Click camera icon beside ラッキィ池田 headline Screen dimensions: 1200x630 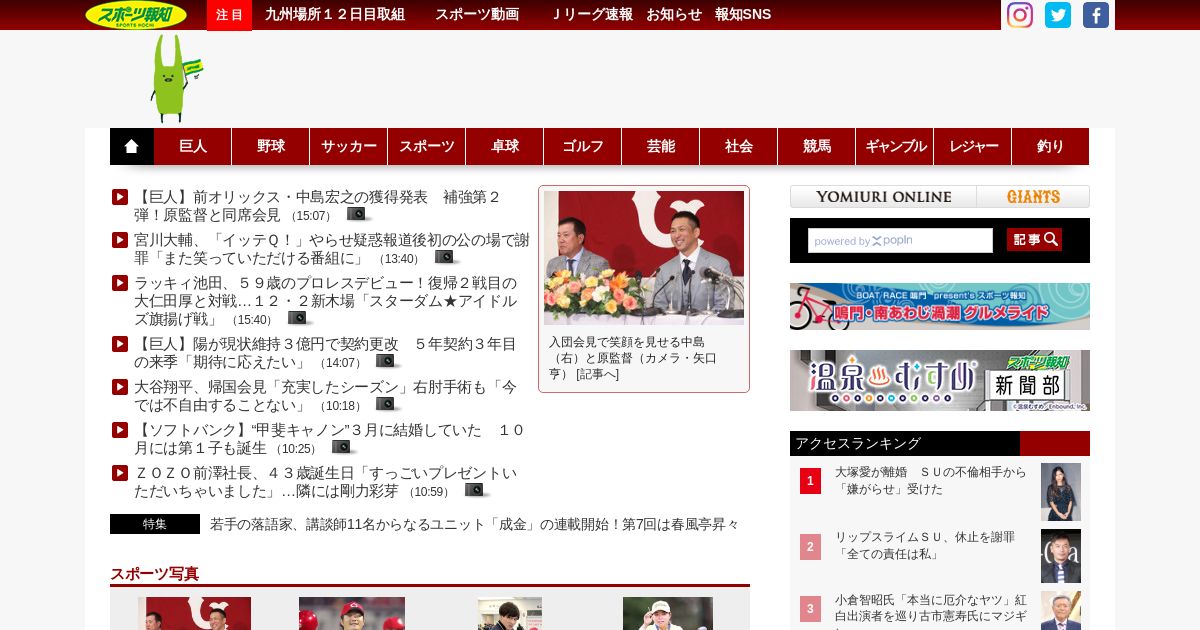pyautogui.click(x=299, y=319)
